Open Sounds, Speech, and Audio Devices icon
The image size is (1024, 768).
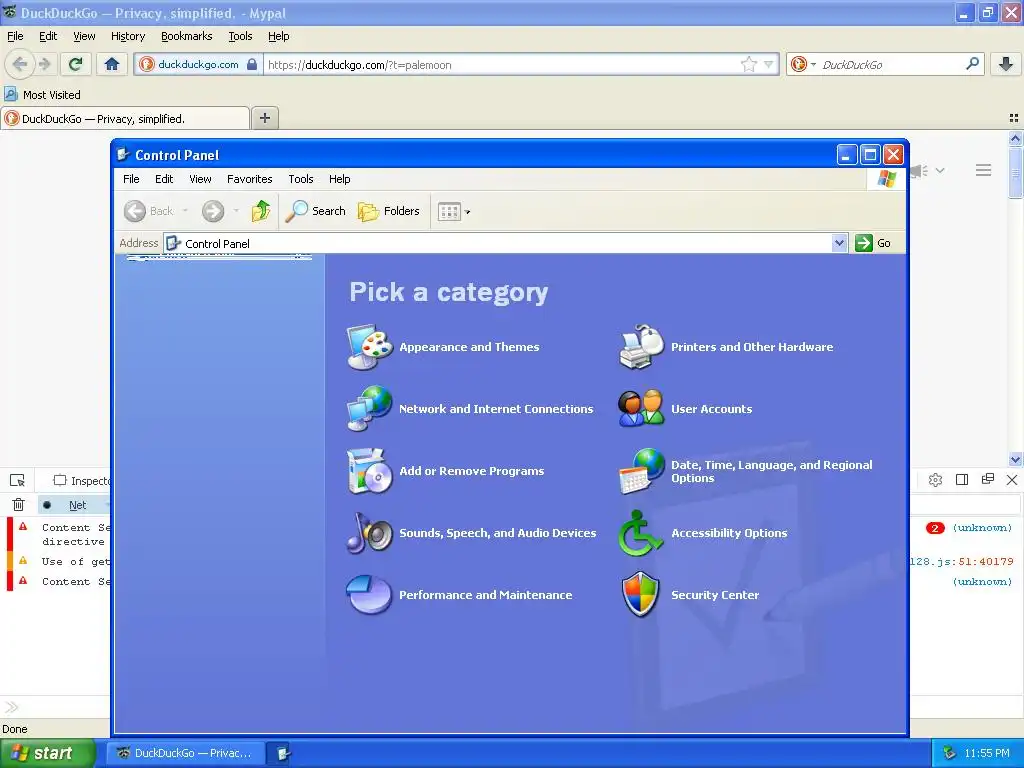tap(369, 533)
